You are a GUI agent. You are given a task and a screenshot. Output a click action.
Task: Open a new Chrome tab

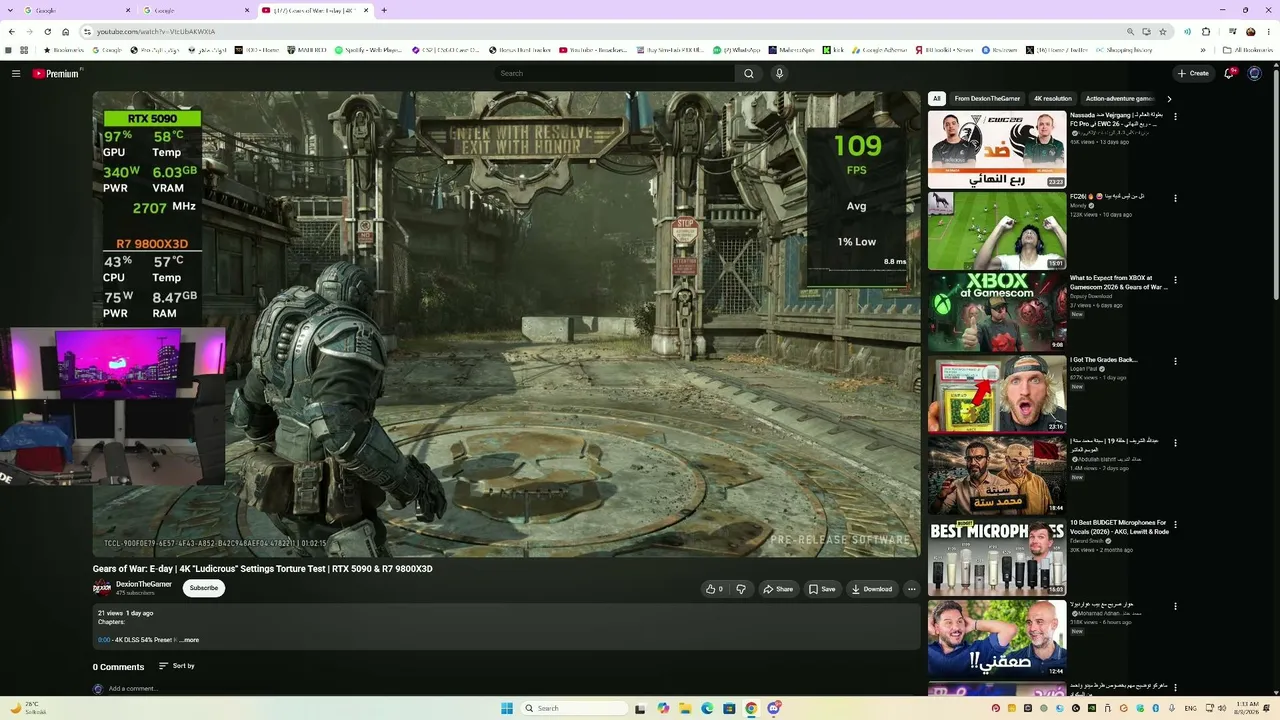pos(384,10)
